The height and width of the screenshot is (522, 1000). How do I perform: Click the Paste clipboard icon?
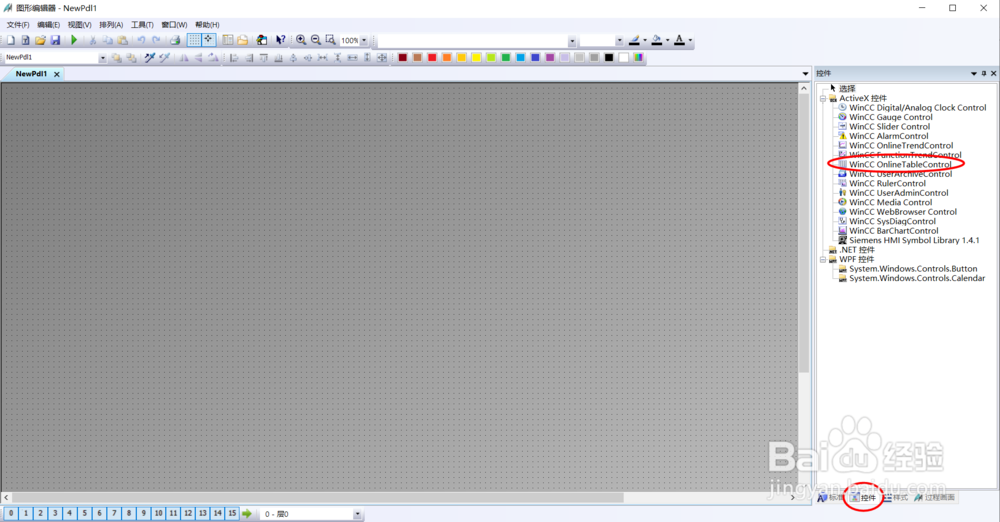click(122, 40)
